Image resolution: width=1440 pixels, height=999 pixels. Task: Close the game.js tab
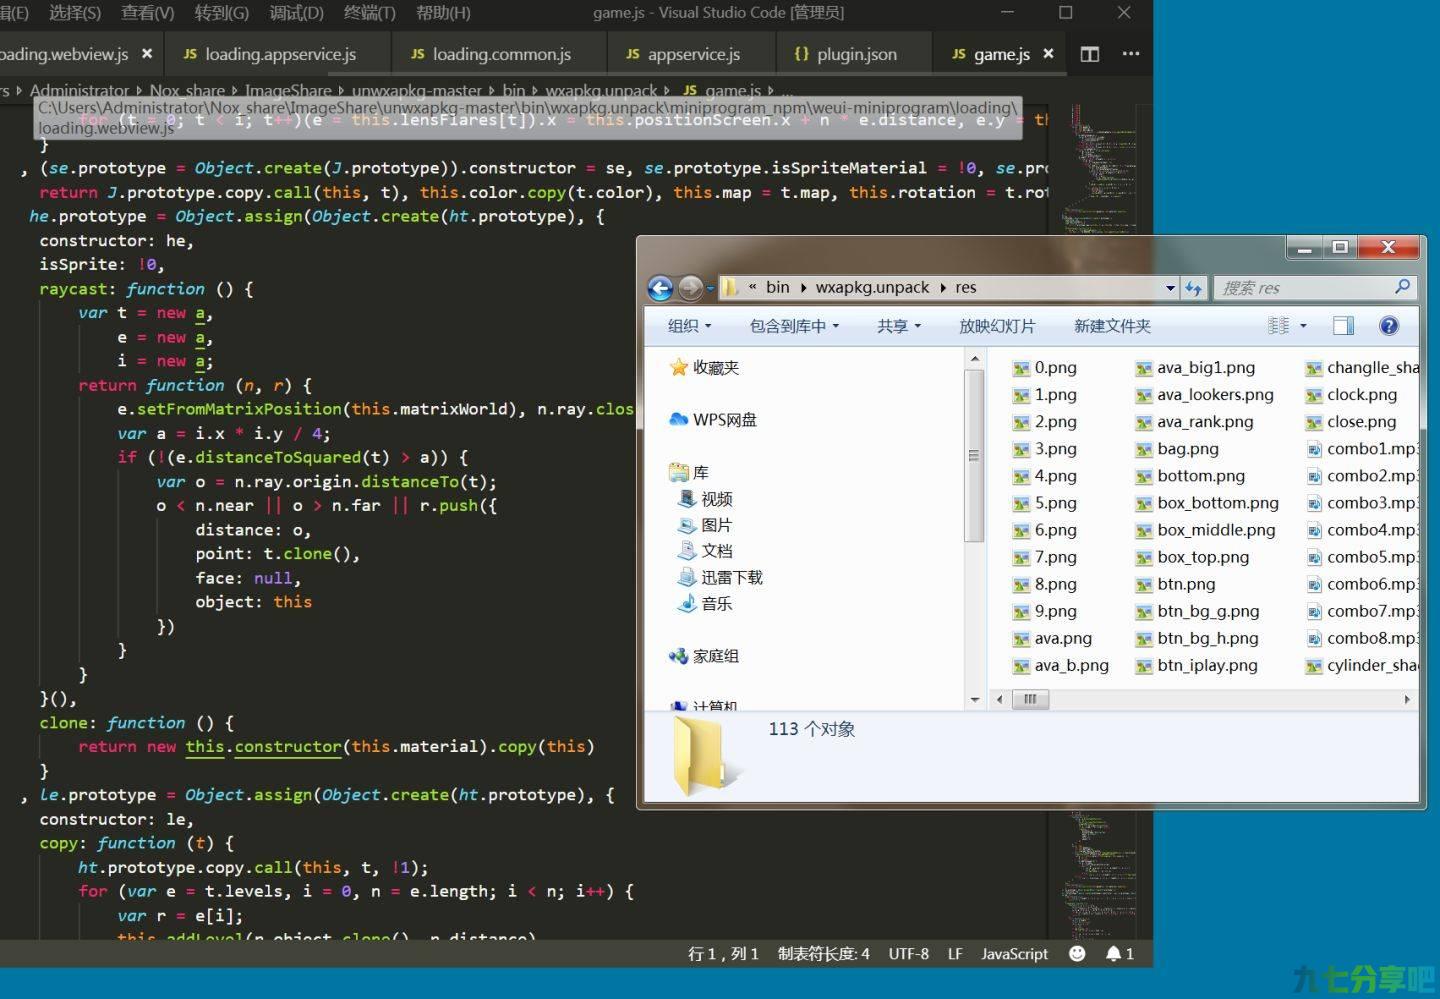point(1048,54)
